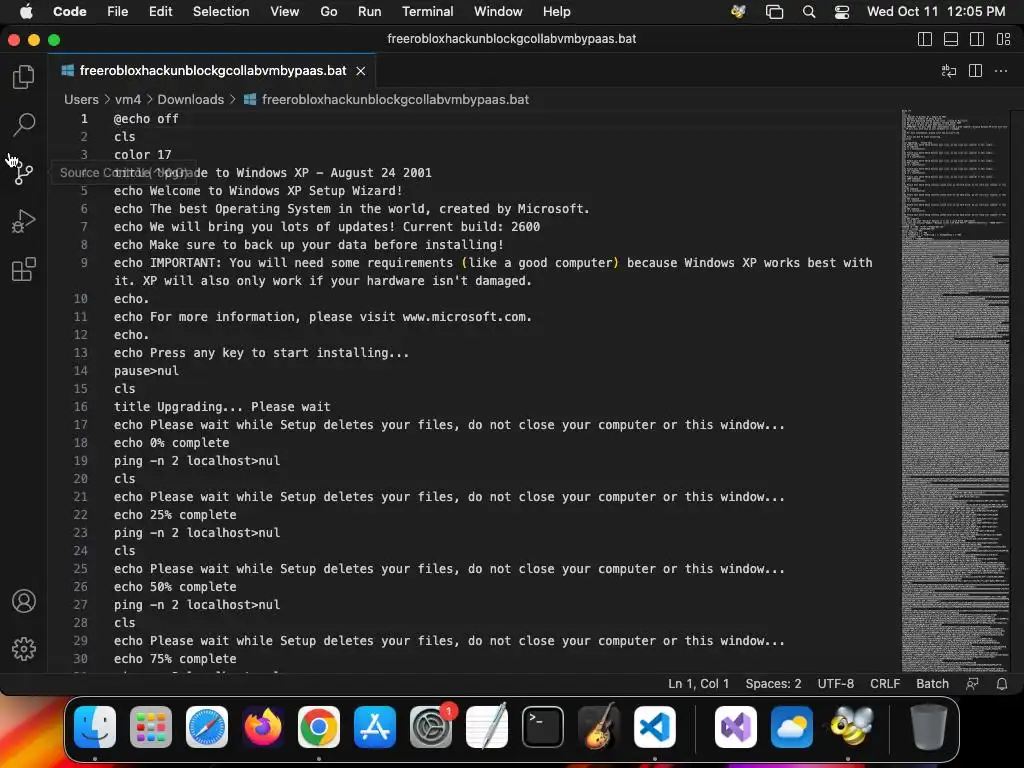Click the 'pause>nul' code line
The width and height of the screenshot is (1024, 768).
point(146,371)
